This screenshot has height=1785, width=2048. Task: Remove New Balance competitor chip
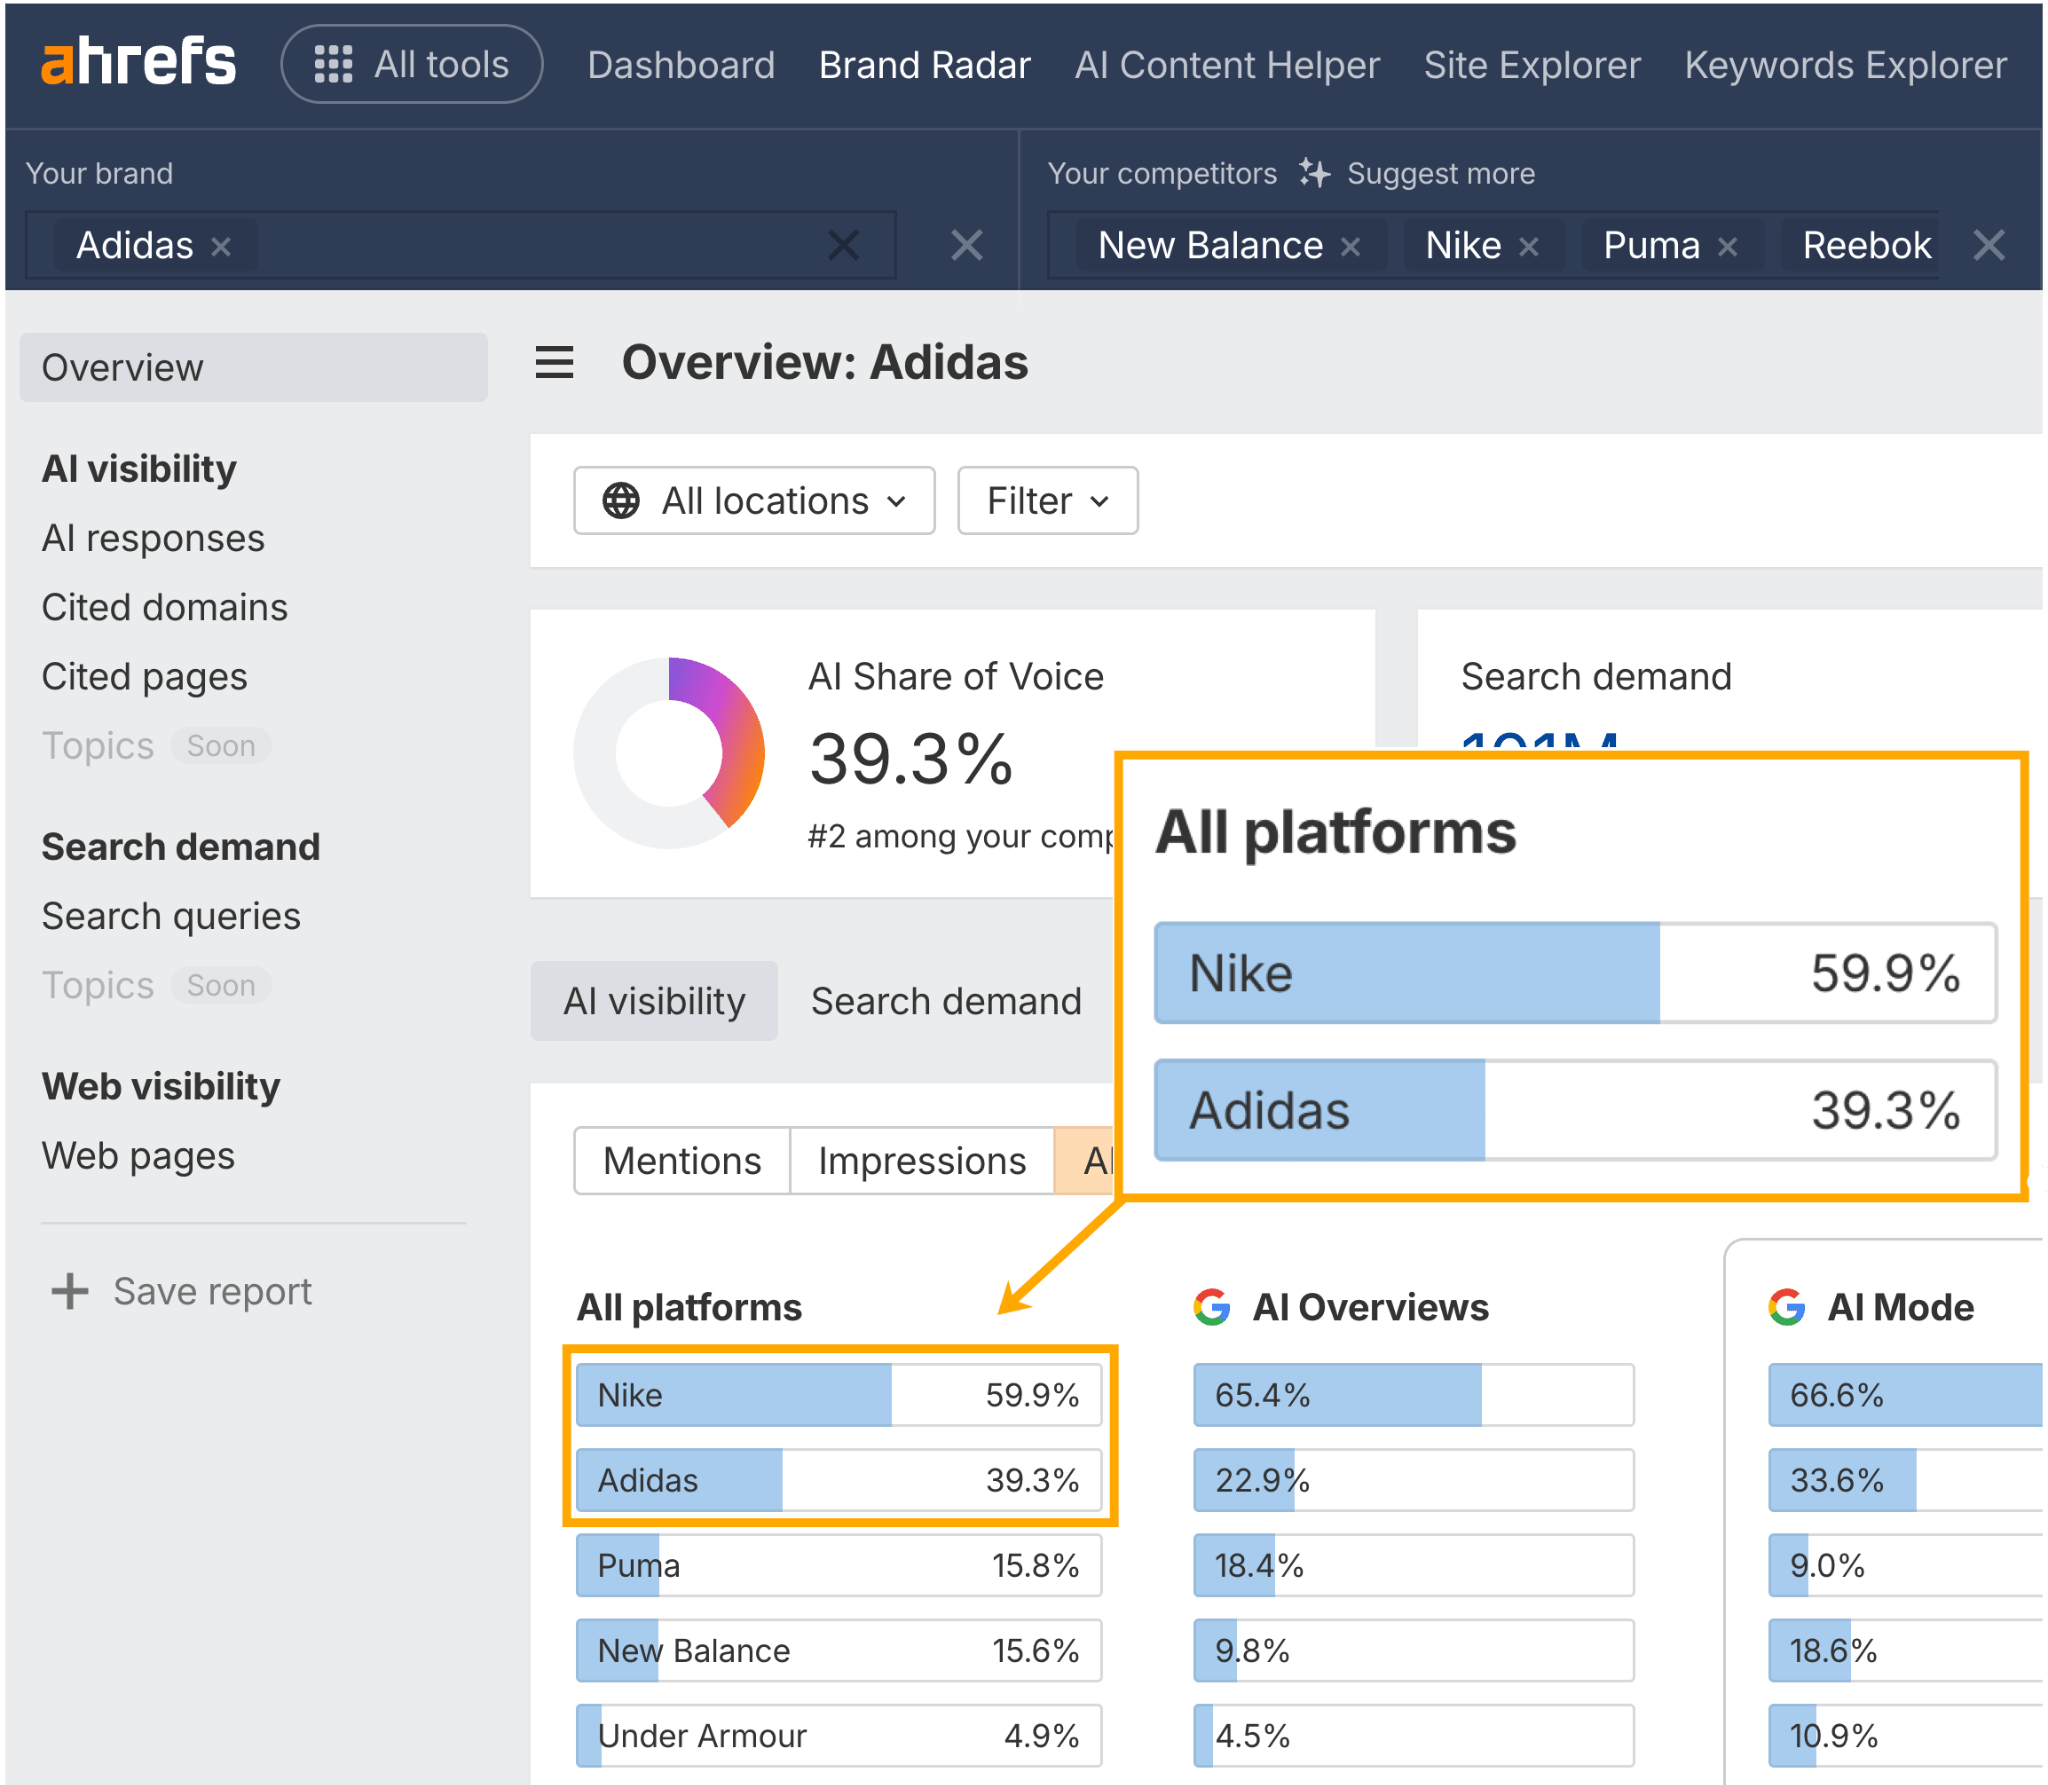tap(1350, 246)
